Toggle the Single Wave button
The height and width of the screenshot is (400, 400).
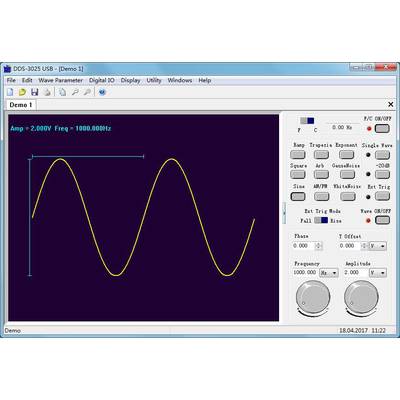tap(382, 155)
